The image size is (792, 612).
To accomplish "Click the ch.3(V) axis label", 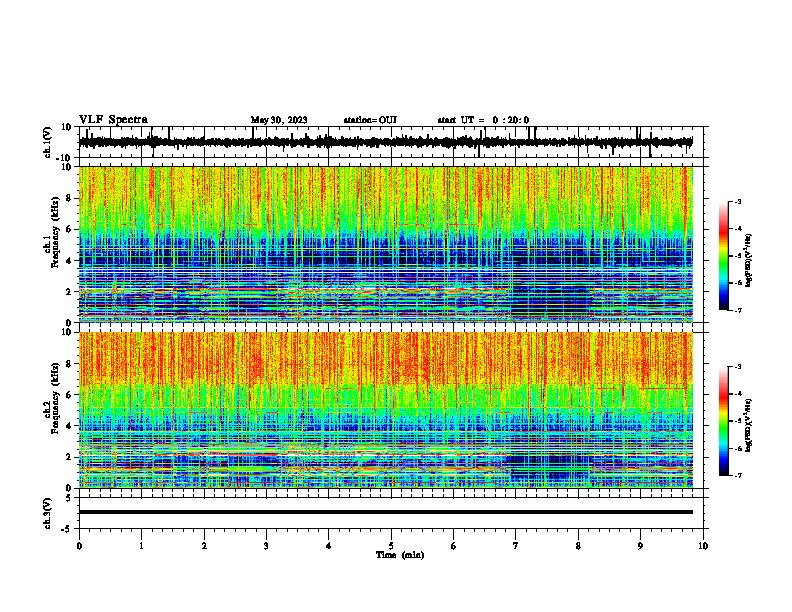I will [48, 513].
